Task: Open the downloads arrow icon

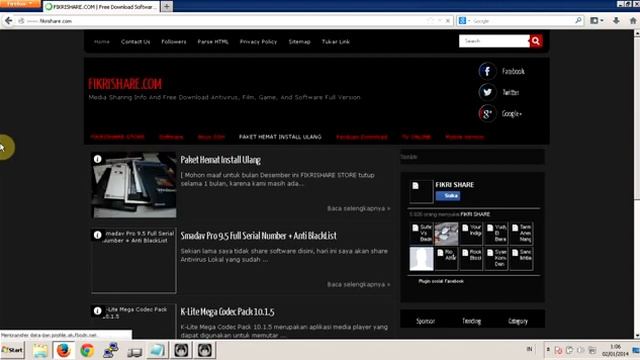Action: pos(616,20)
